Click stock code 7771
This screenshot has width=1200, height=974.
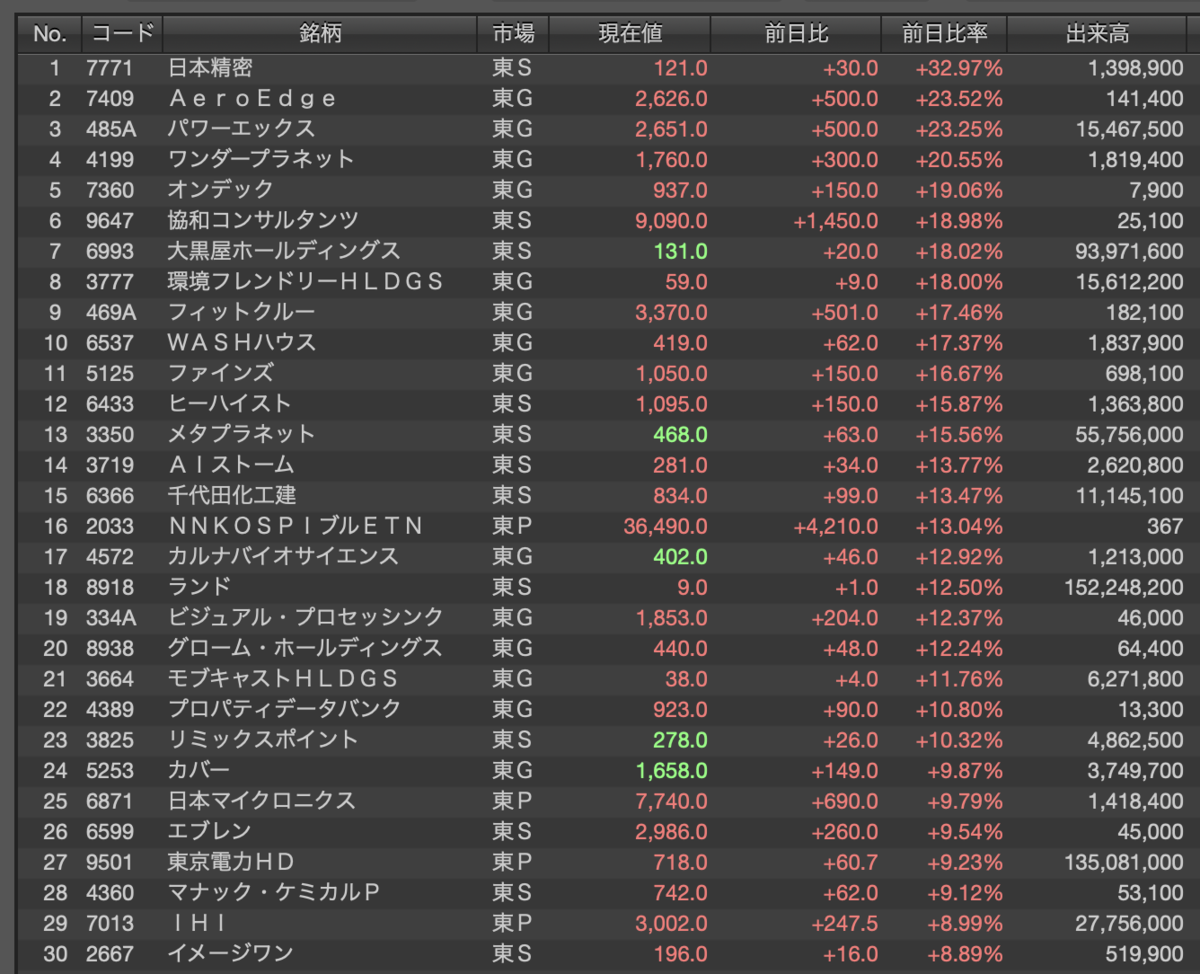pos(110,68)
